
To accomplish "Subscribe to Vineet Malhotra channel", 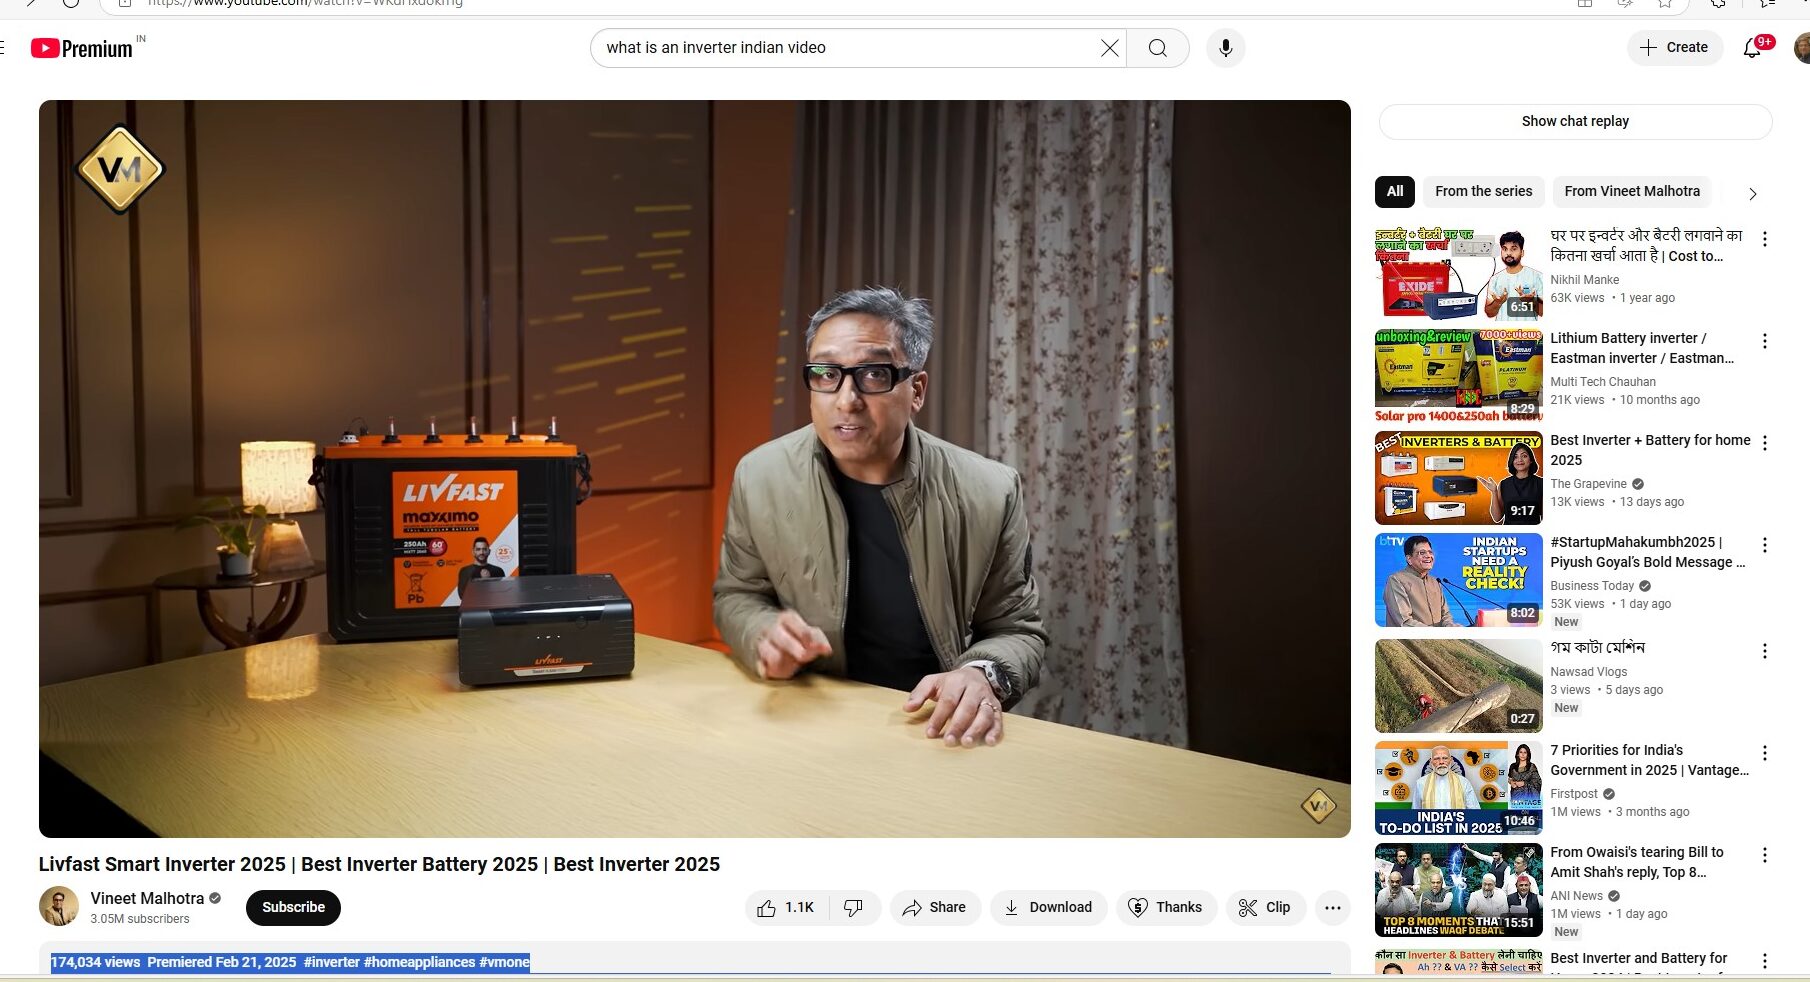I will [293, 907].
